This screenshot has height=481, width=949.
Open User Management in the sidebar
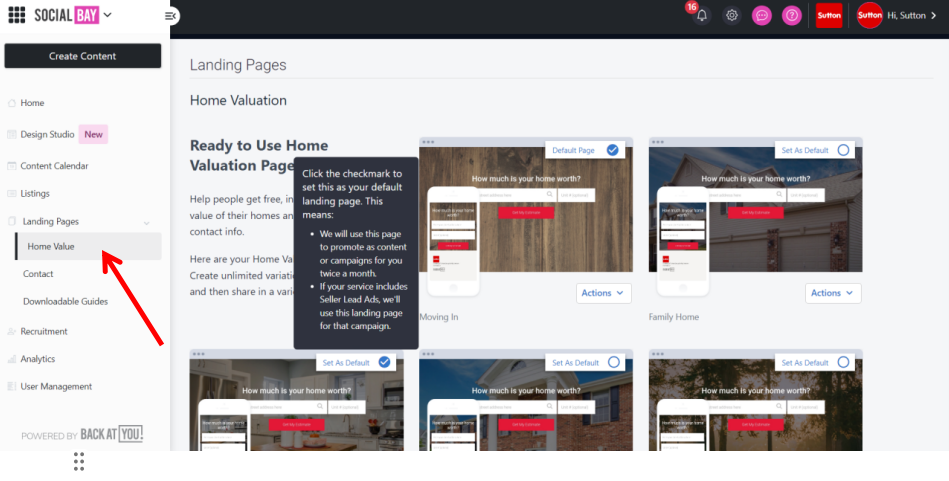click(x=56, y=387)
